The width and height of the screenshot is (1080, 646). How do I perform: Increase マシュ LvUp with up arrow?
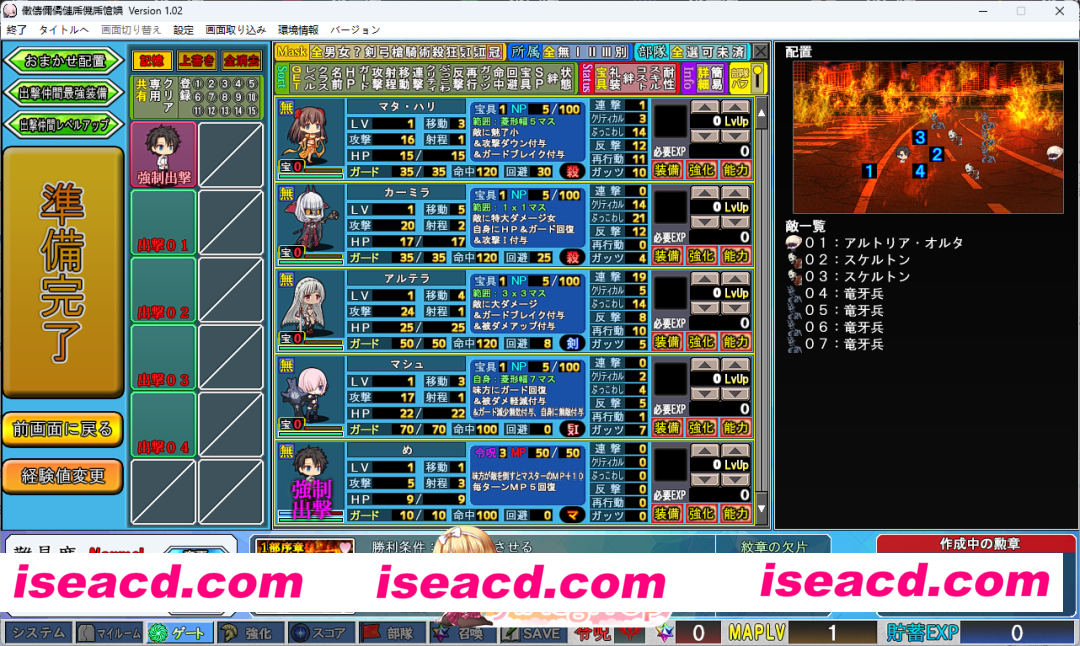coord(736,365)
